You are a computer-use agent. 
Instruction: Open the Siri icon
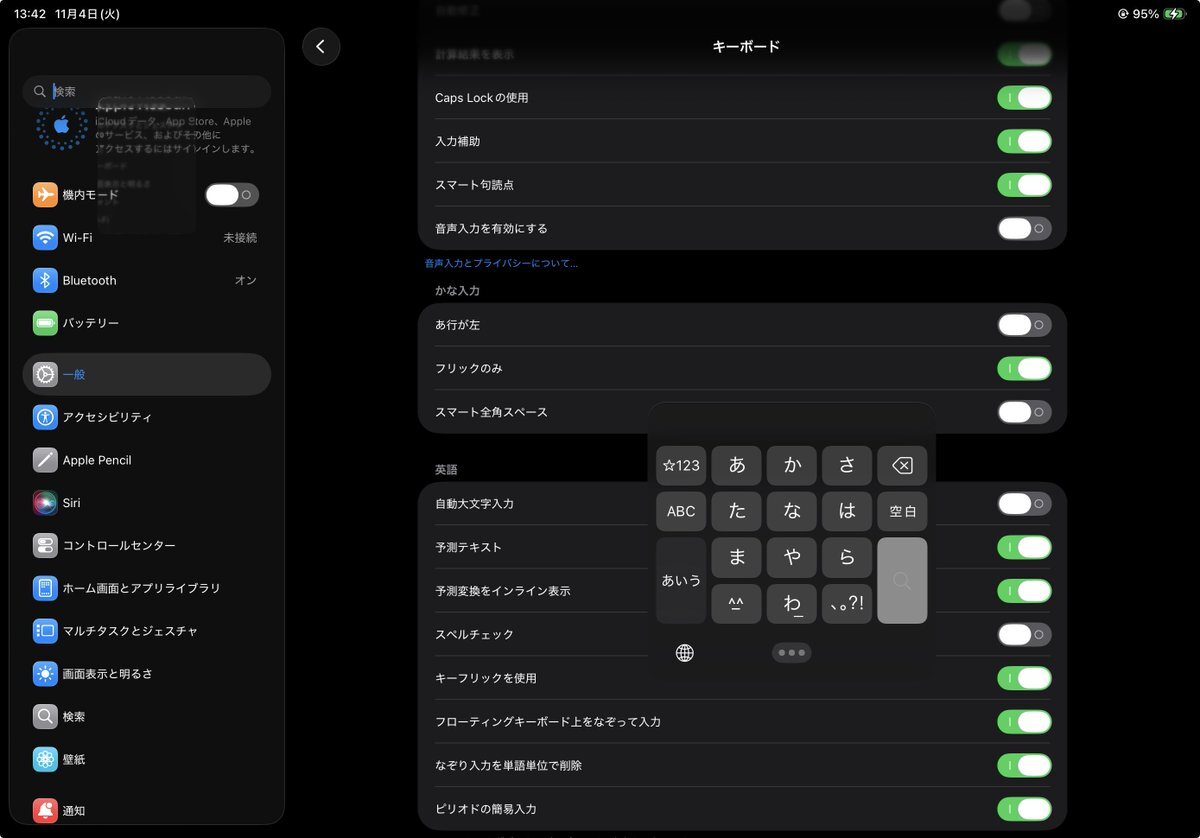45,503
